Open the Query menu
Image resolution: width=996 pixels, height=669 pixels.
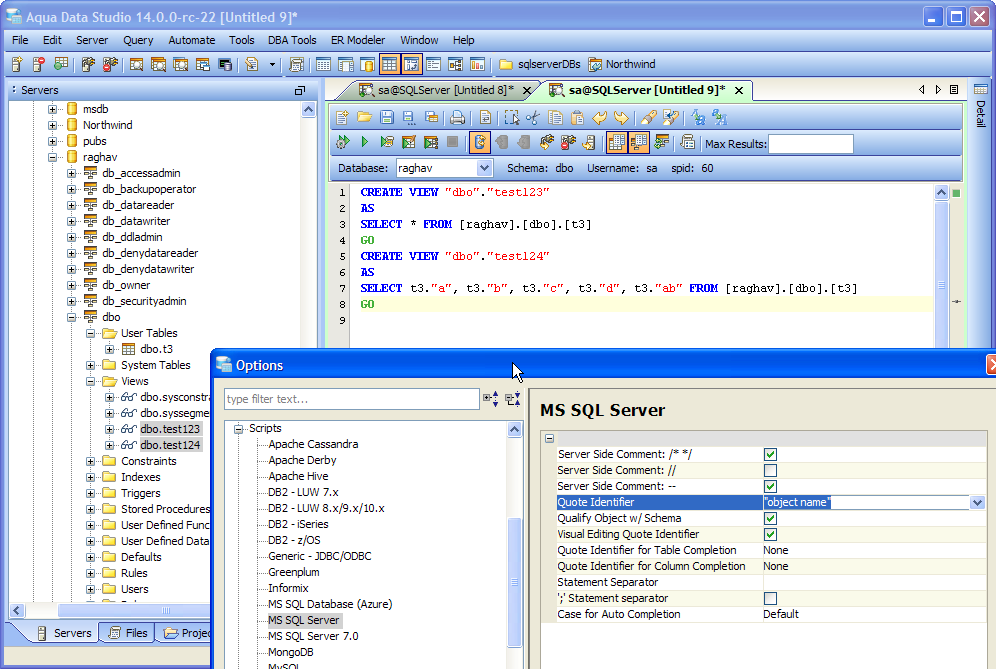tap(138, 40)
